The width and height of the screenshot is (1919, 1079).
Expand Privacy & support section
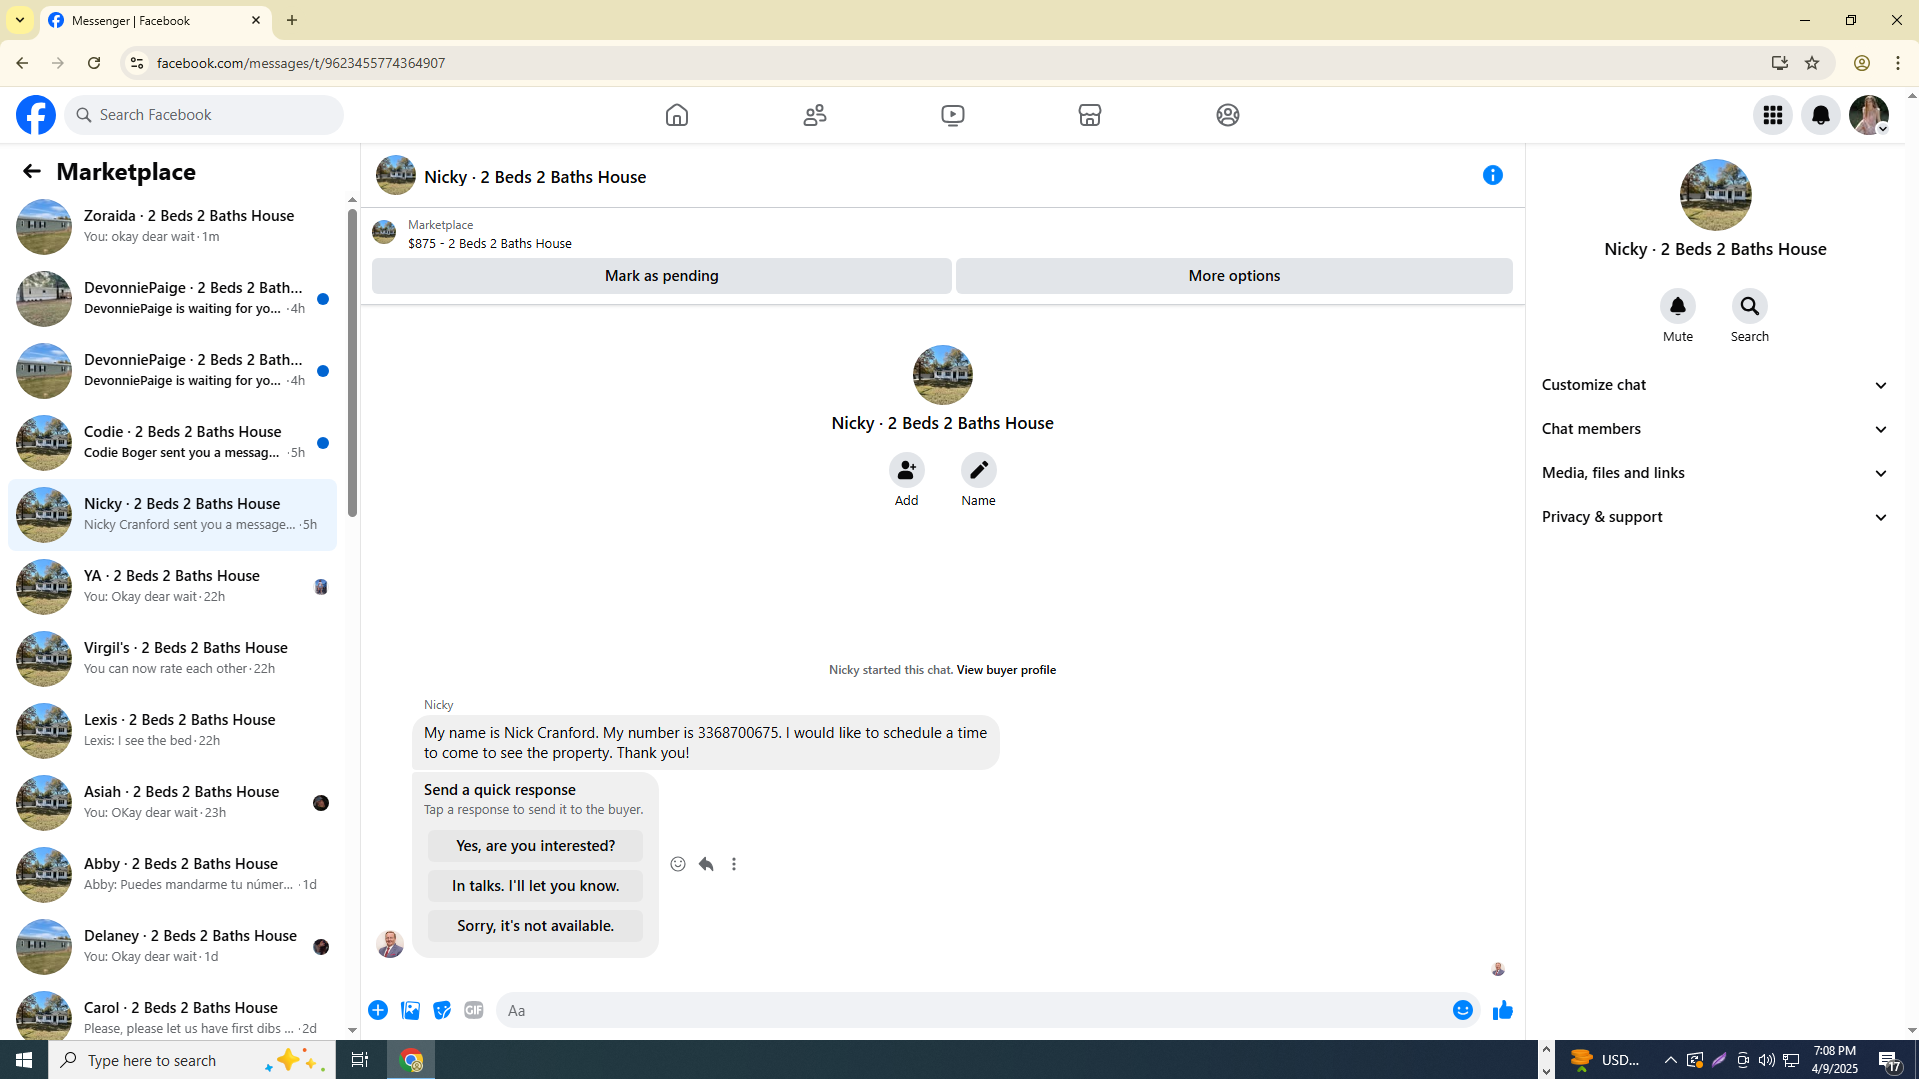pos(1715,517)
